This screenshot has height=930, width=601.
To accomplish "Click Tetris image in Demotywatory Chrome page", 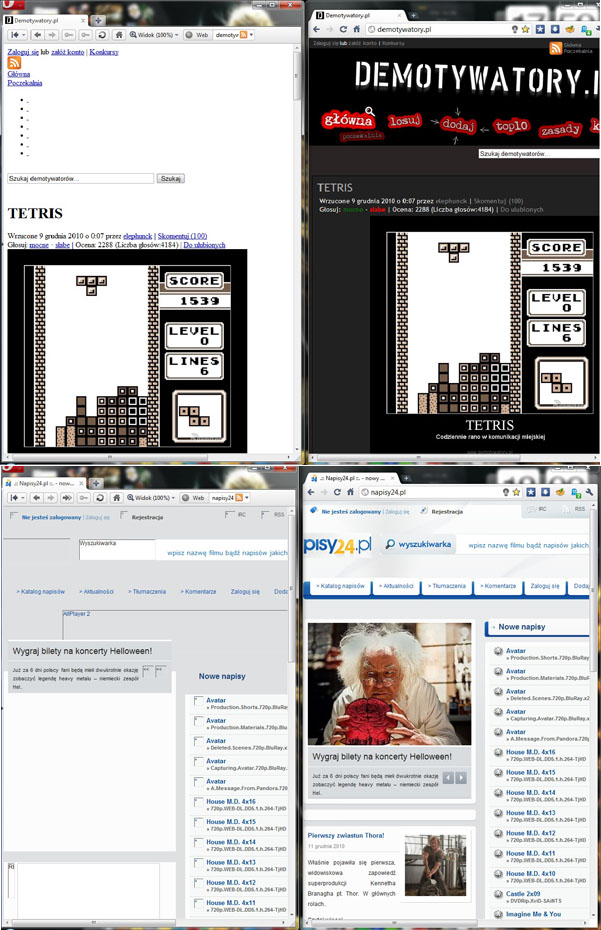I will 489,323.
